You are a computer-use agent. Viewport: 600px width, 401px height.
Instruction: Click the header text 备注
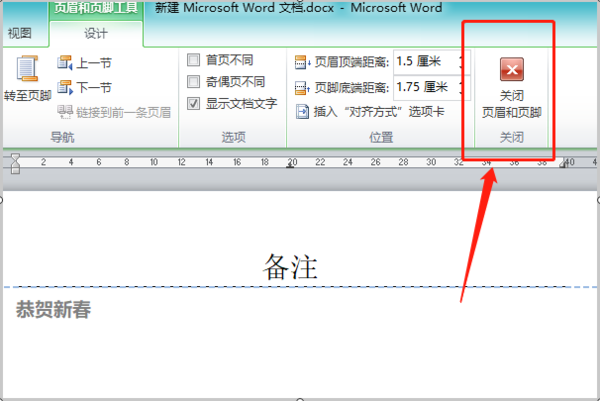[290, 267]
